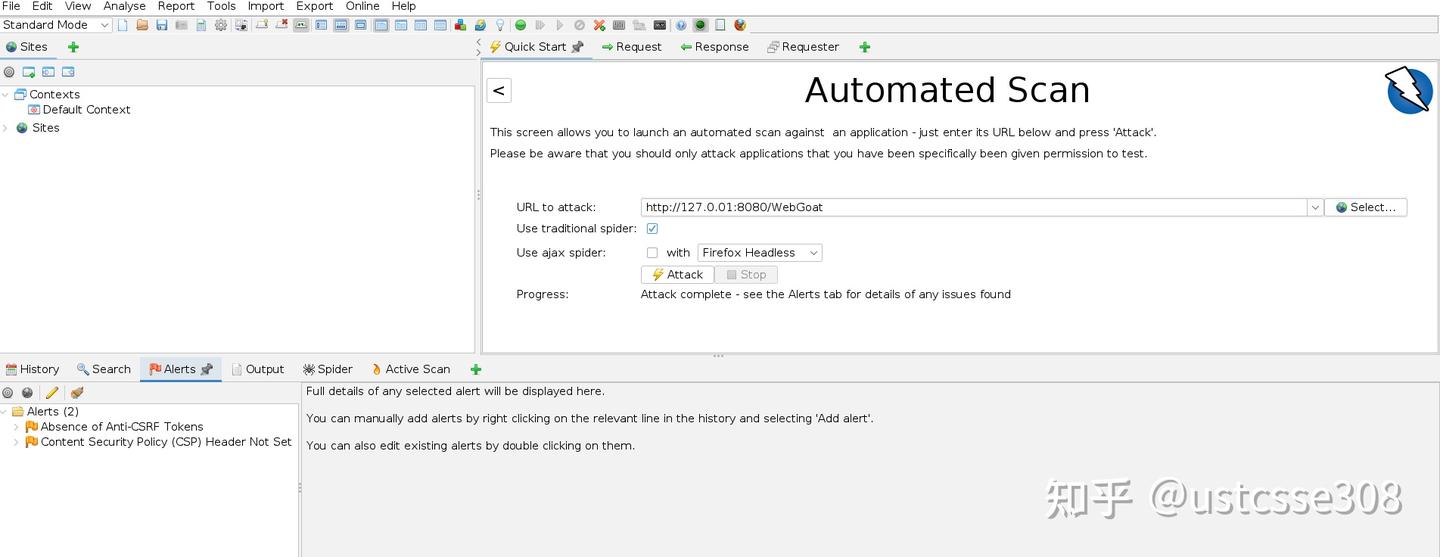Image resolution: width=1440 pixels, height=557 pixels.
Task: Click green circle break-on-all-requests icon
Action: click(x=520, y=25)
